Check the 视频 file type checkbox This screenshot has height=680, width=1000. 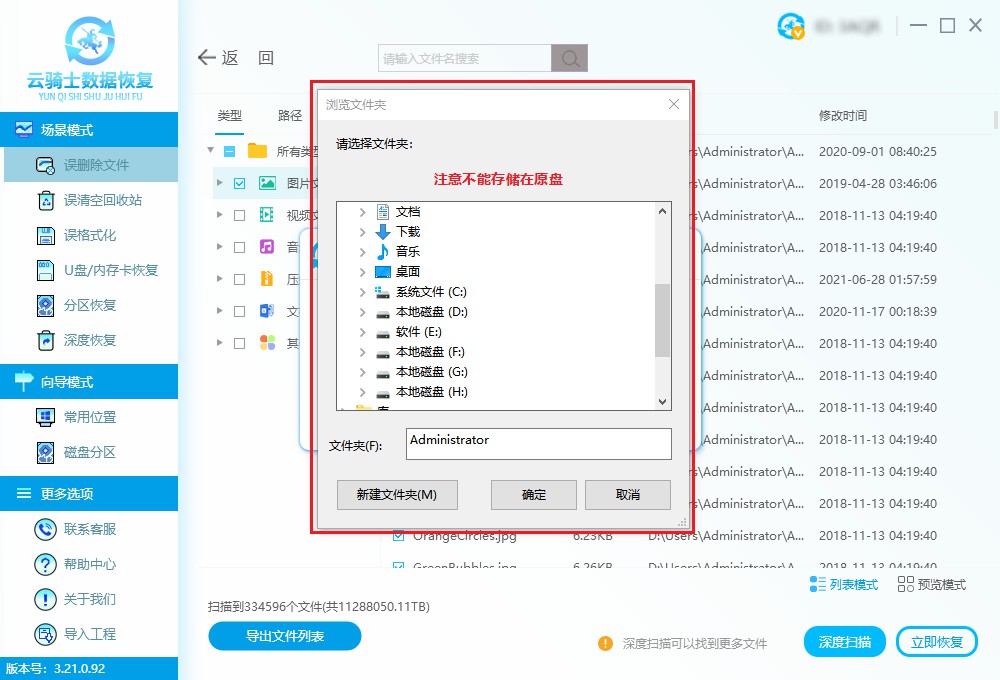239,215
